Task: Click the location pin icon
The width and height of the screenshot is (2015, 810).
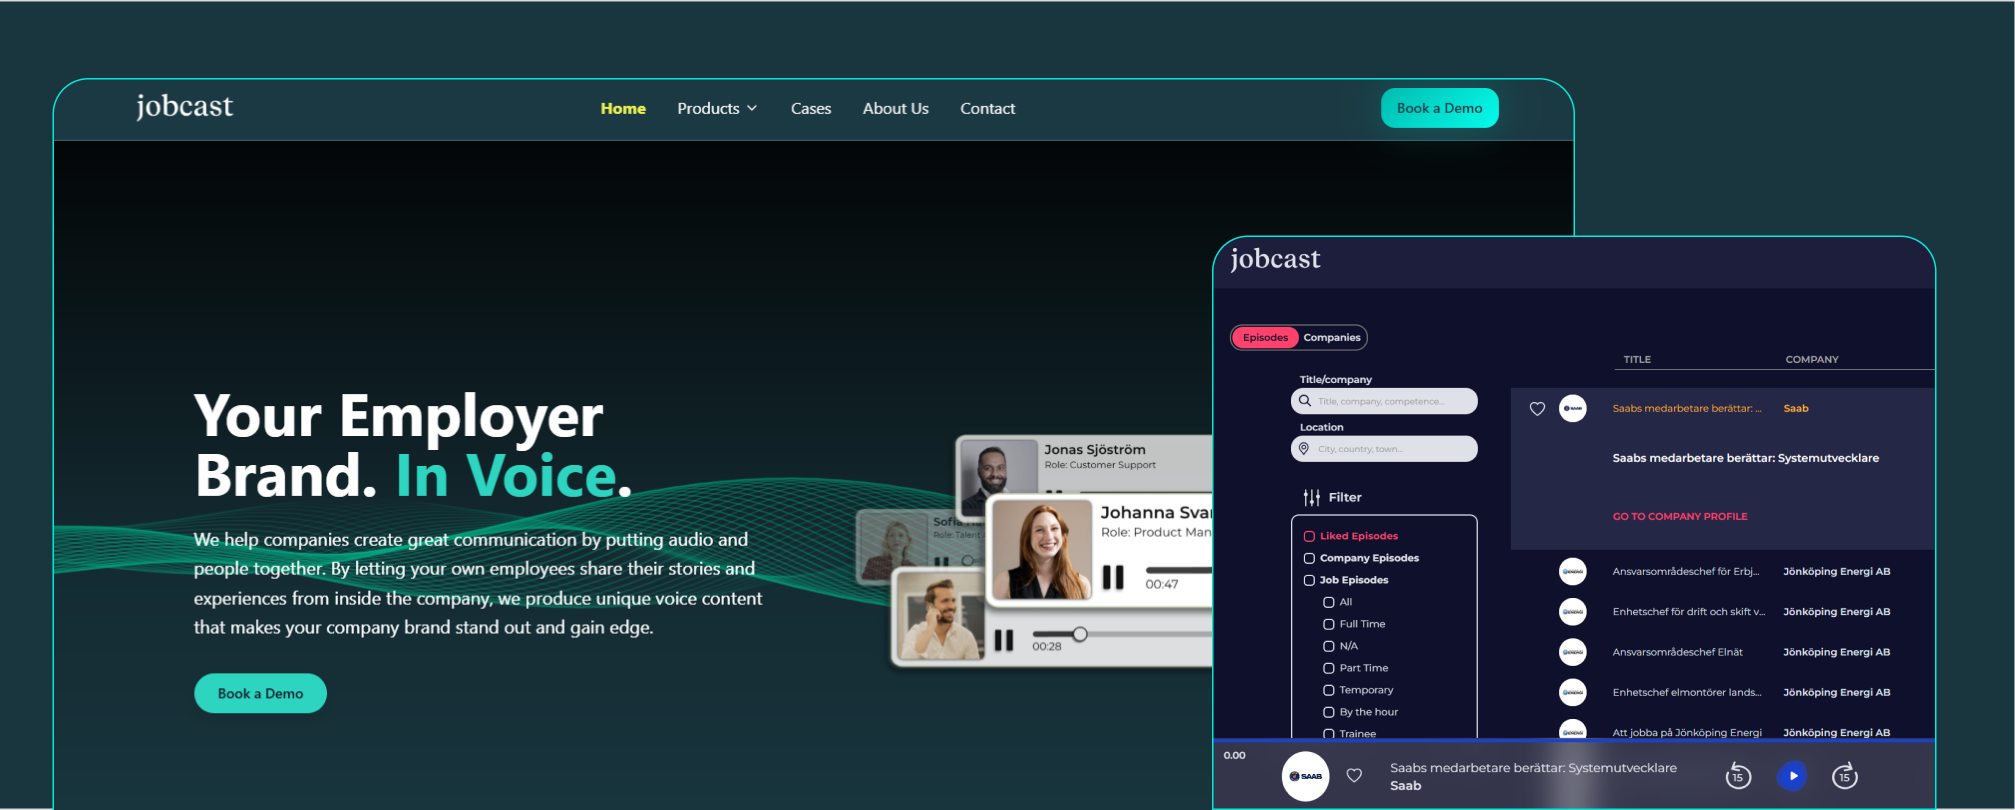Action: [1304, 449]
